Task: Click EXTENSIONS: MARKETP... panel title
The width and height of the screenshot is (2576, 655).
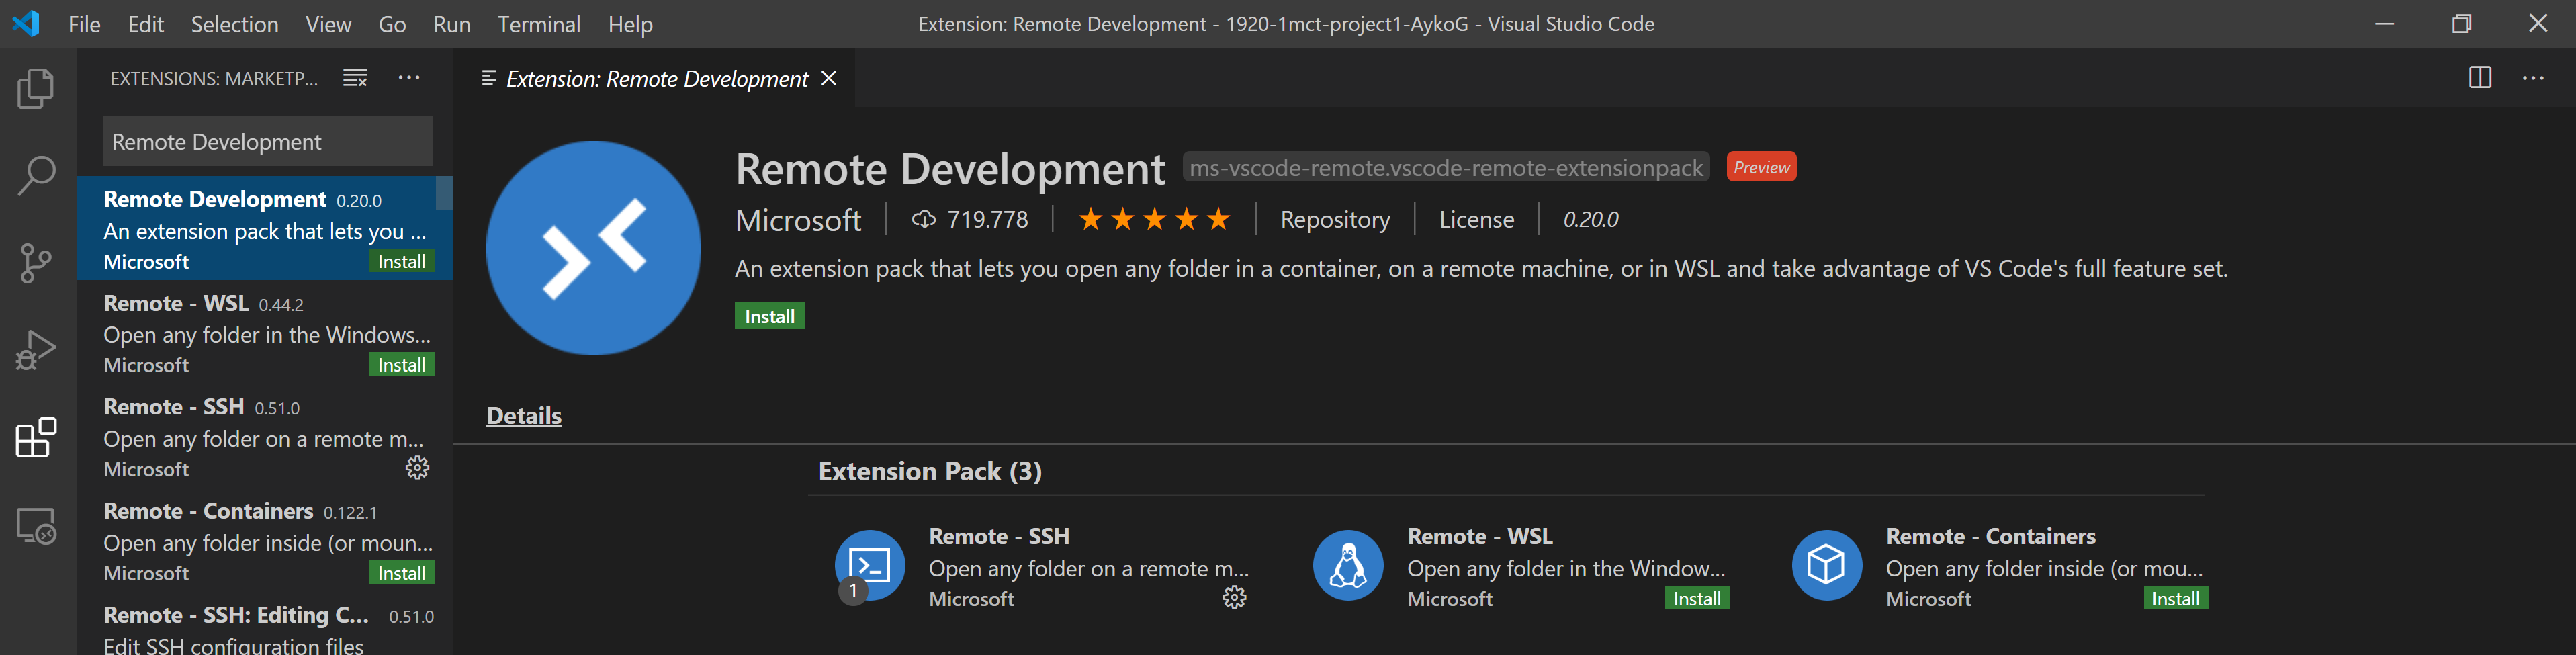Action: (x=214, y=78)
